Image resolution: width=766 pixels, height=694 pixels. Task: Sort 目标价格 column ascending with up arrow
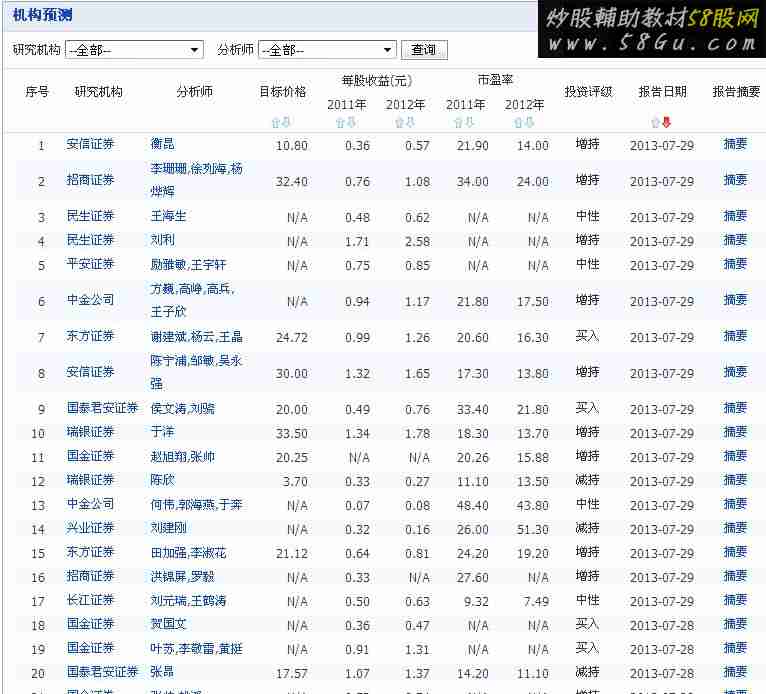[x=276, y=122]
